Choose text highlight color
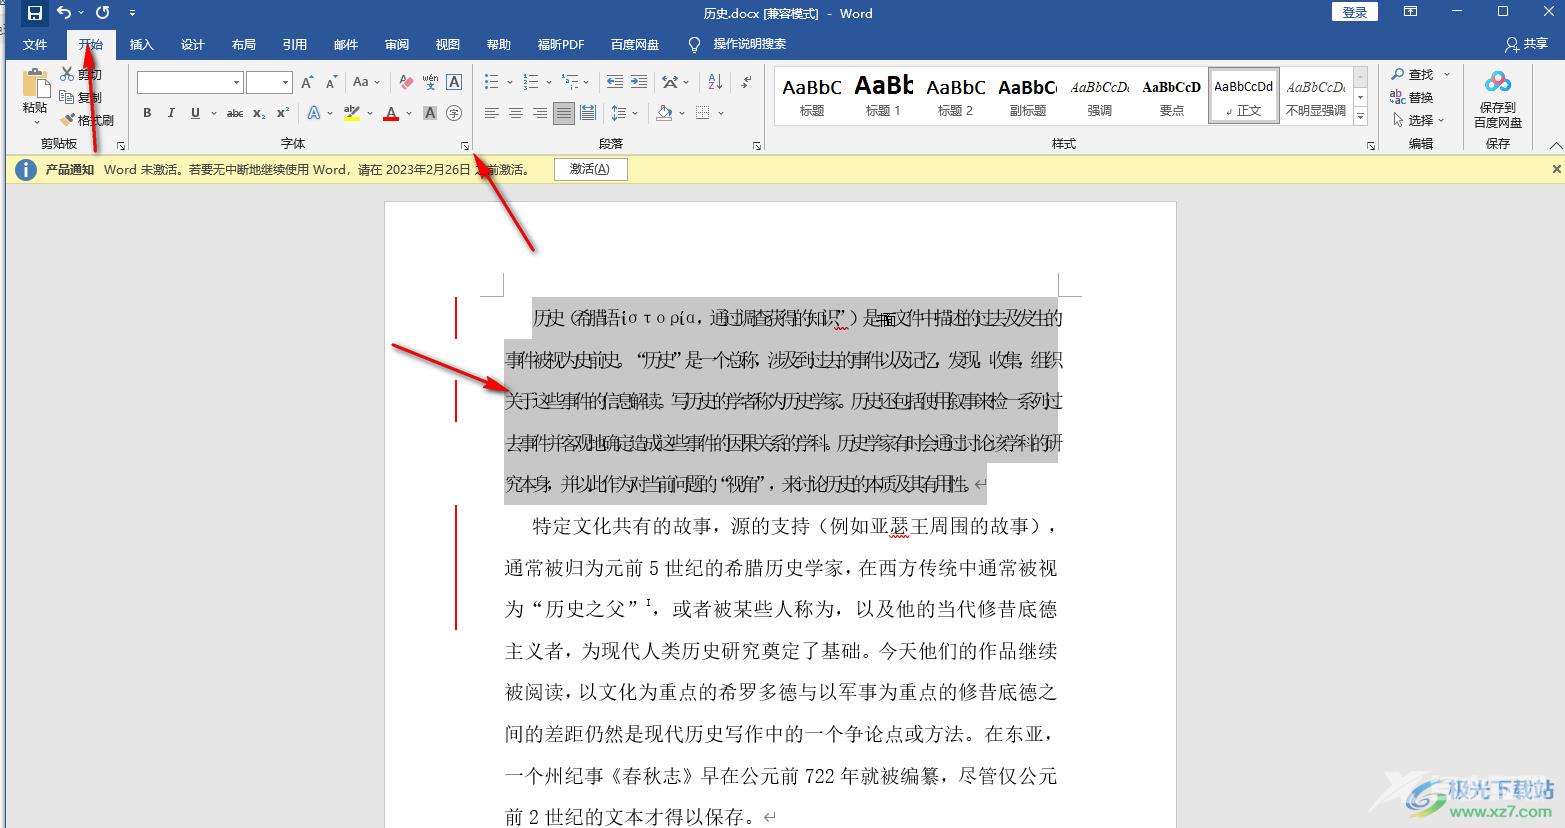 (x=352, y=113)
